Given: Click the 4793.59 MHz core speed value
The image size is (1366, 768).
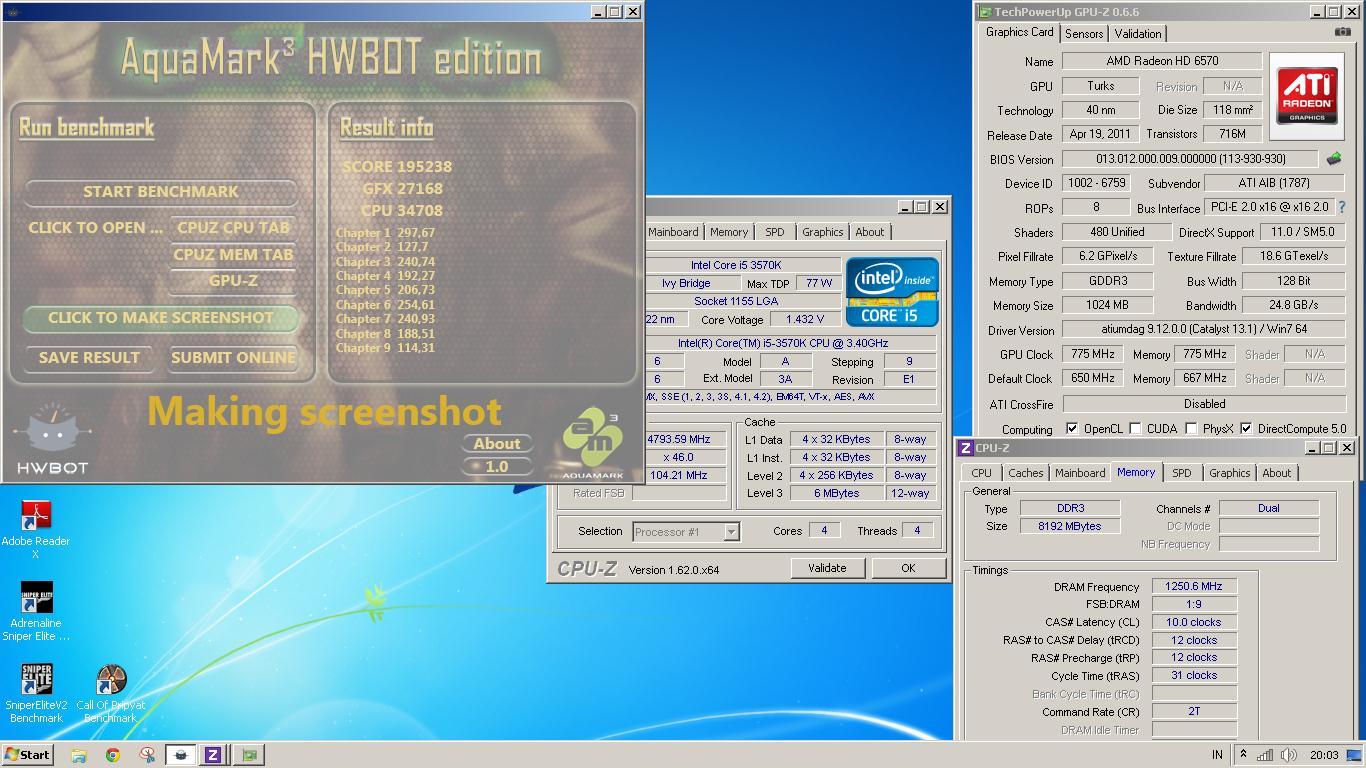Looking at the screenshot, I should click(x=679, y=439).
